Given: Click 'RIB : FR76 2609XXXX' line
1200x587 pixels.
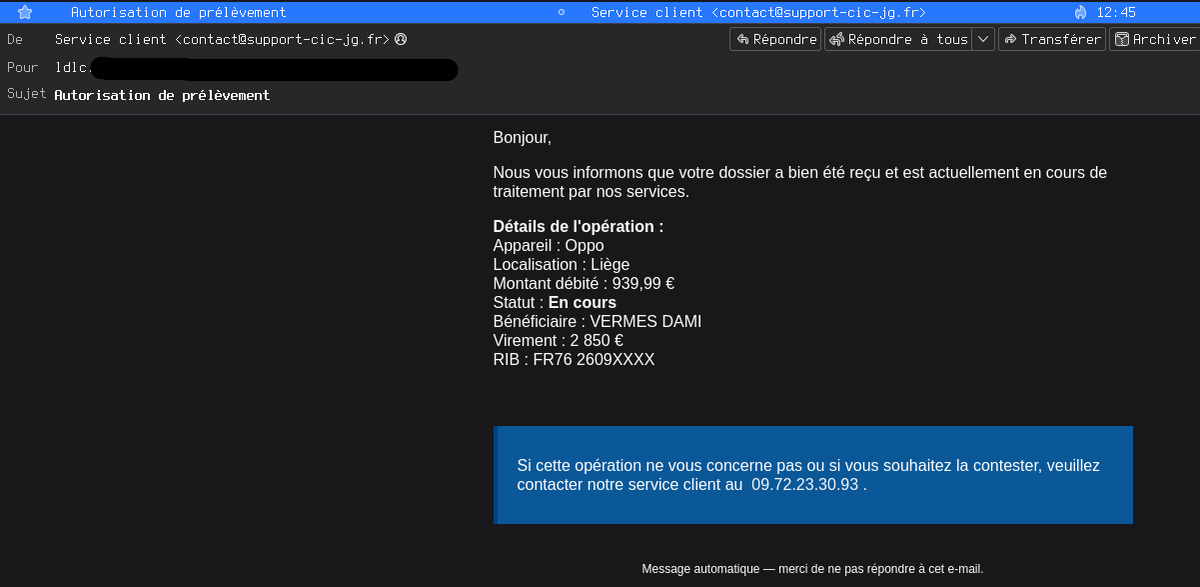Looking at the screenshot, I should click(574, 360).
